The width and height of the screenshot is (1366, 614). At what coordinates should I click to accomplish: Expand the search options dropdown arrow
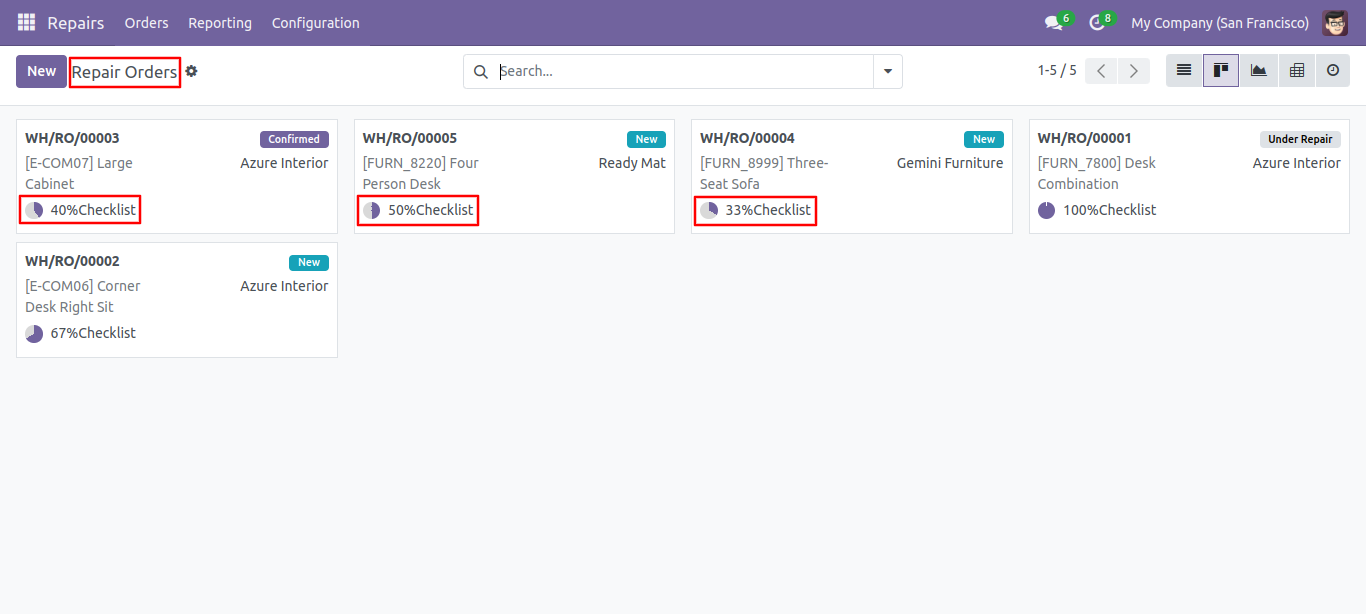pyautogui.click(x=887, y=72)
